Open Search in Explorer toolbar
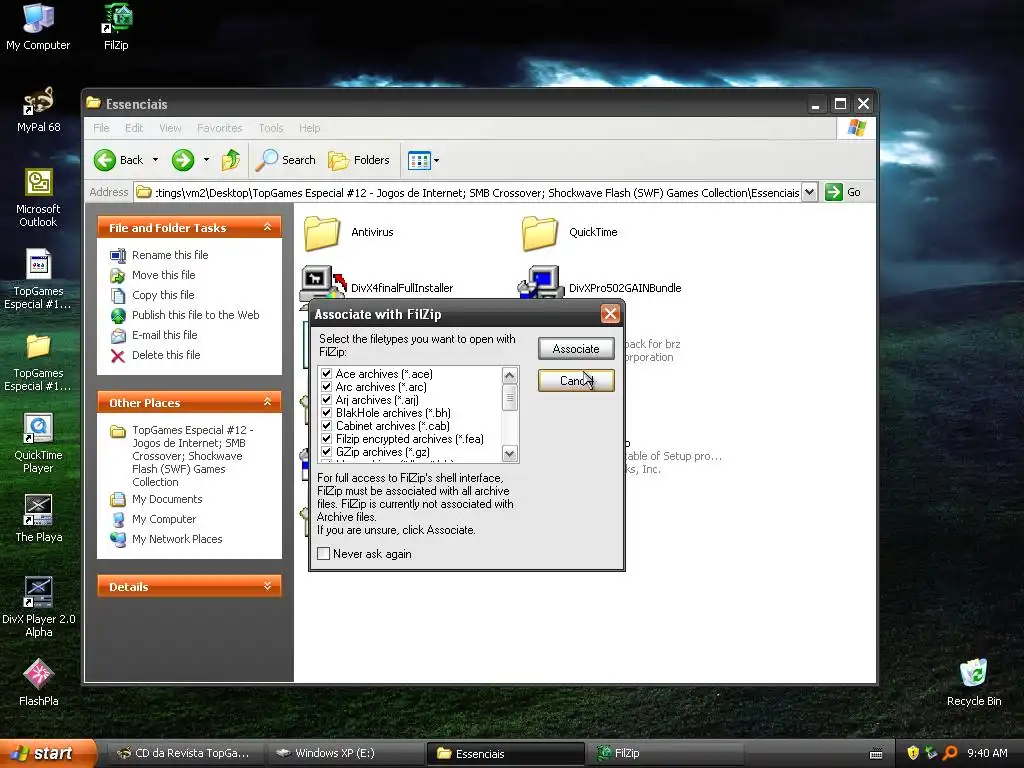1024x768 pixels. (x=285, y=160)
